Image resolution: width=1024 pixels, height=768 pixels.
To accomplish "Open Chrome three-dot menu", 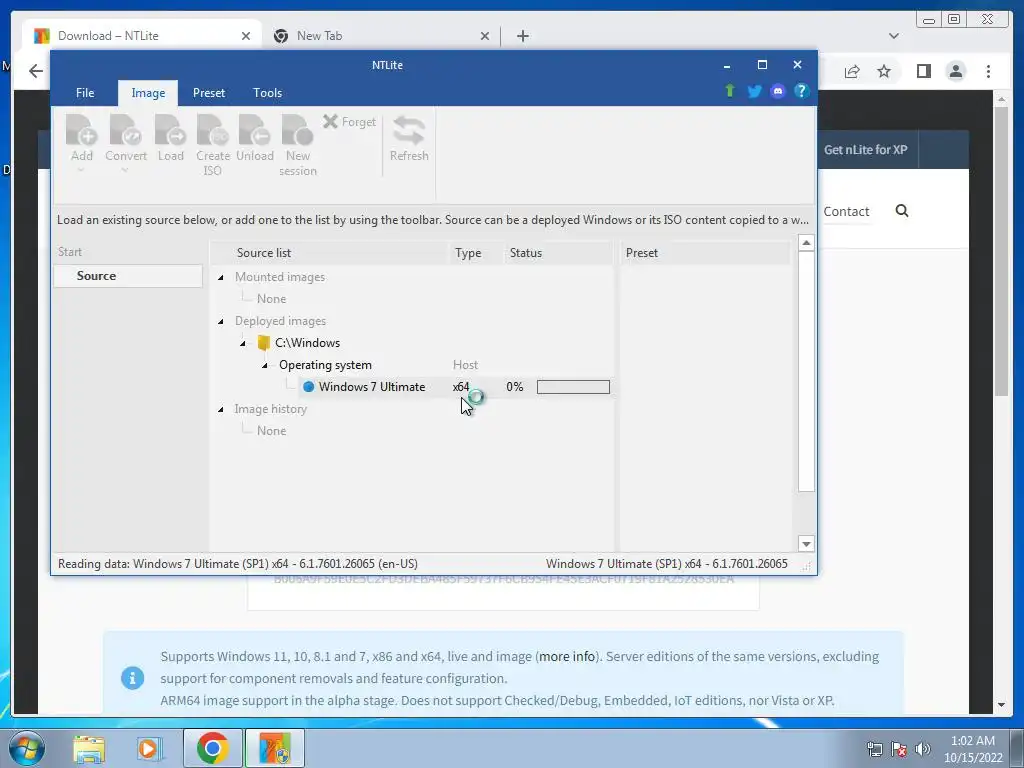I will point(988,71).
